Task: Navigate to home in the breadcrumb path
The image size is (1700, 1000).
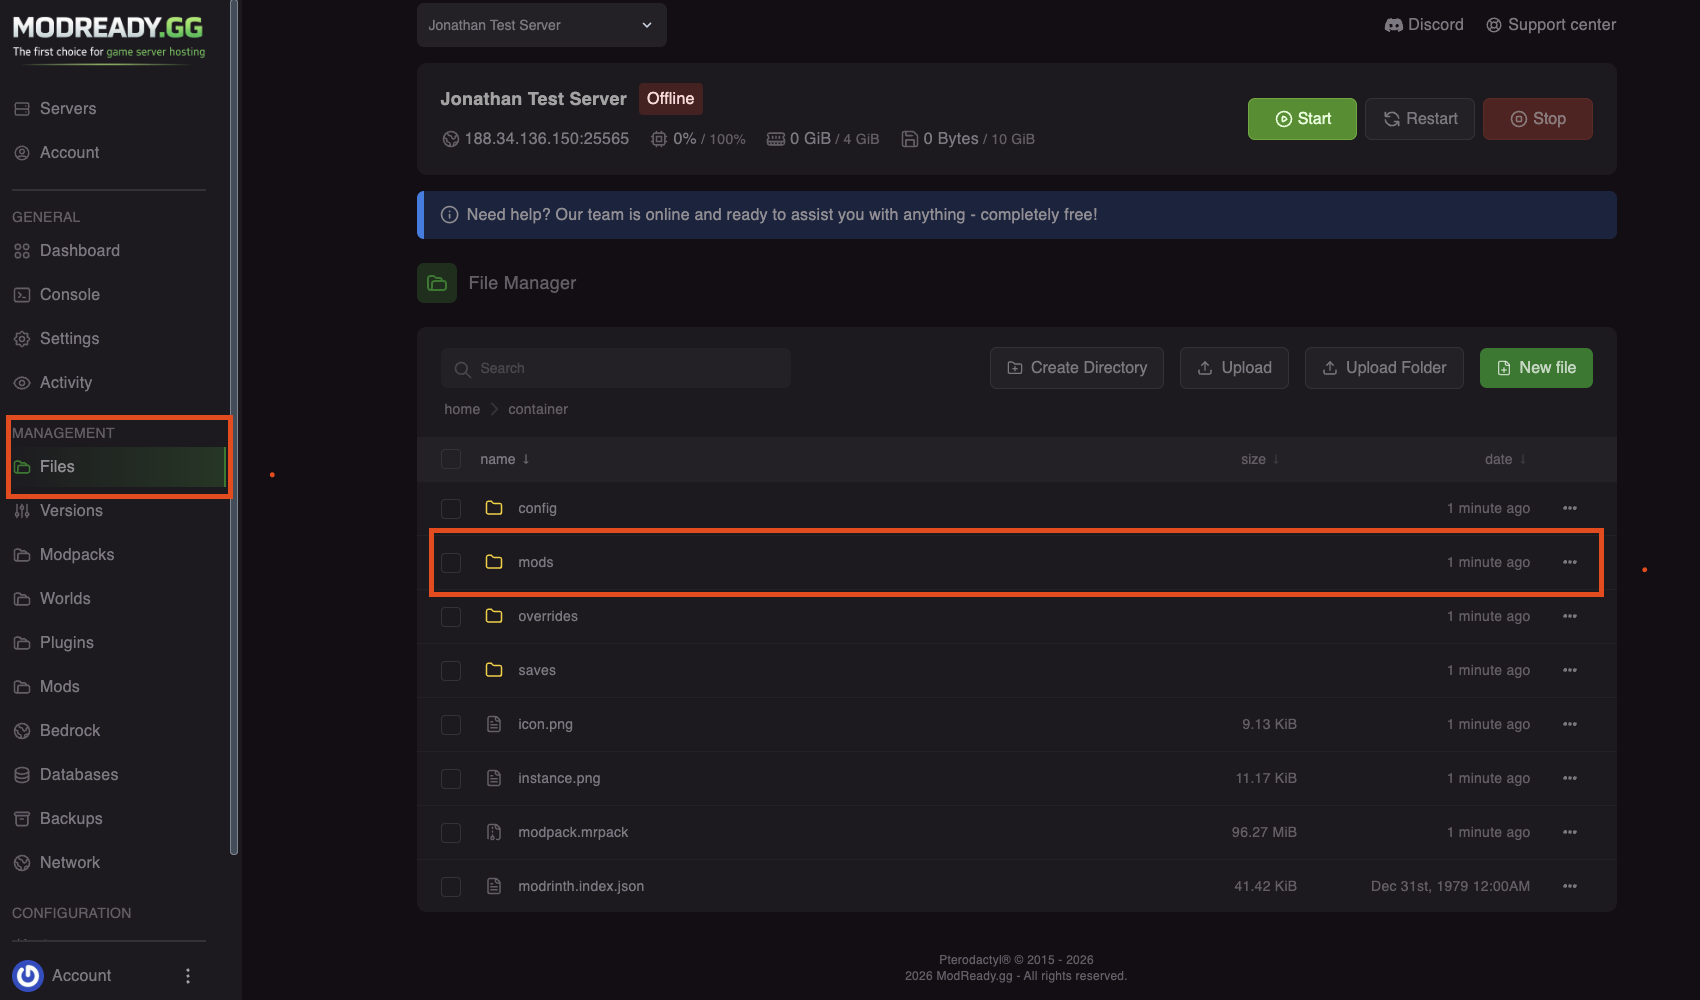Action: click(461, 409)
